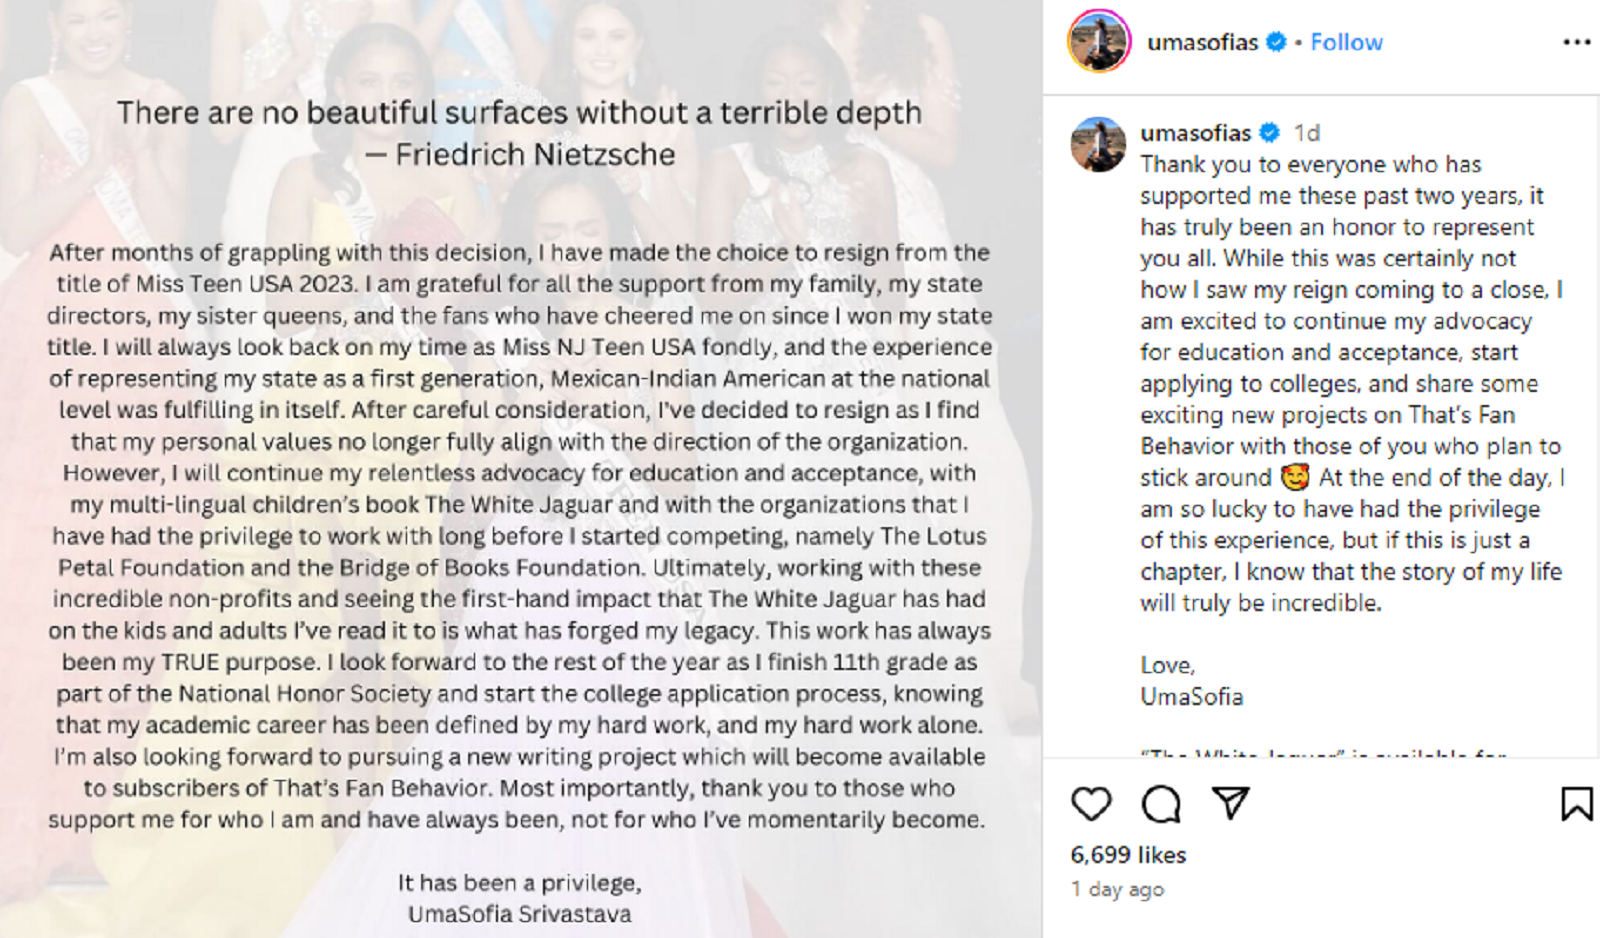Open the three-dot more options menu
The image size is (1600, 938).
point(1576,42)
